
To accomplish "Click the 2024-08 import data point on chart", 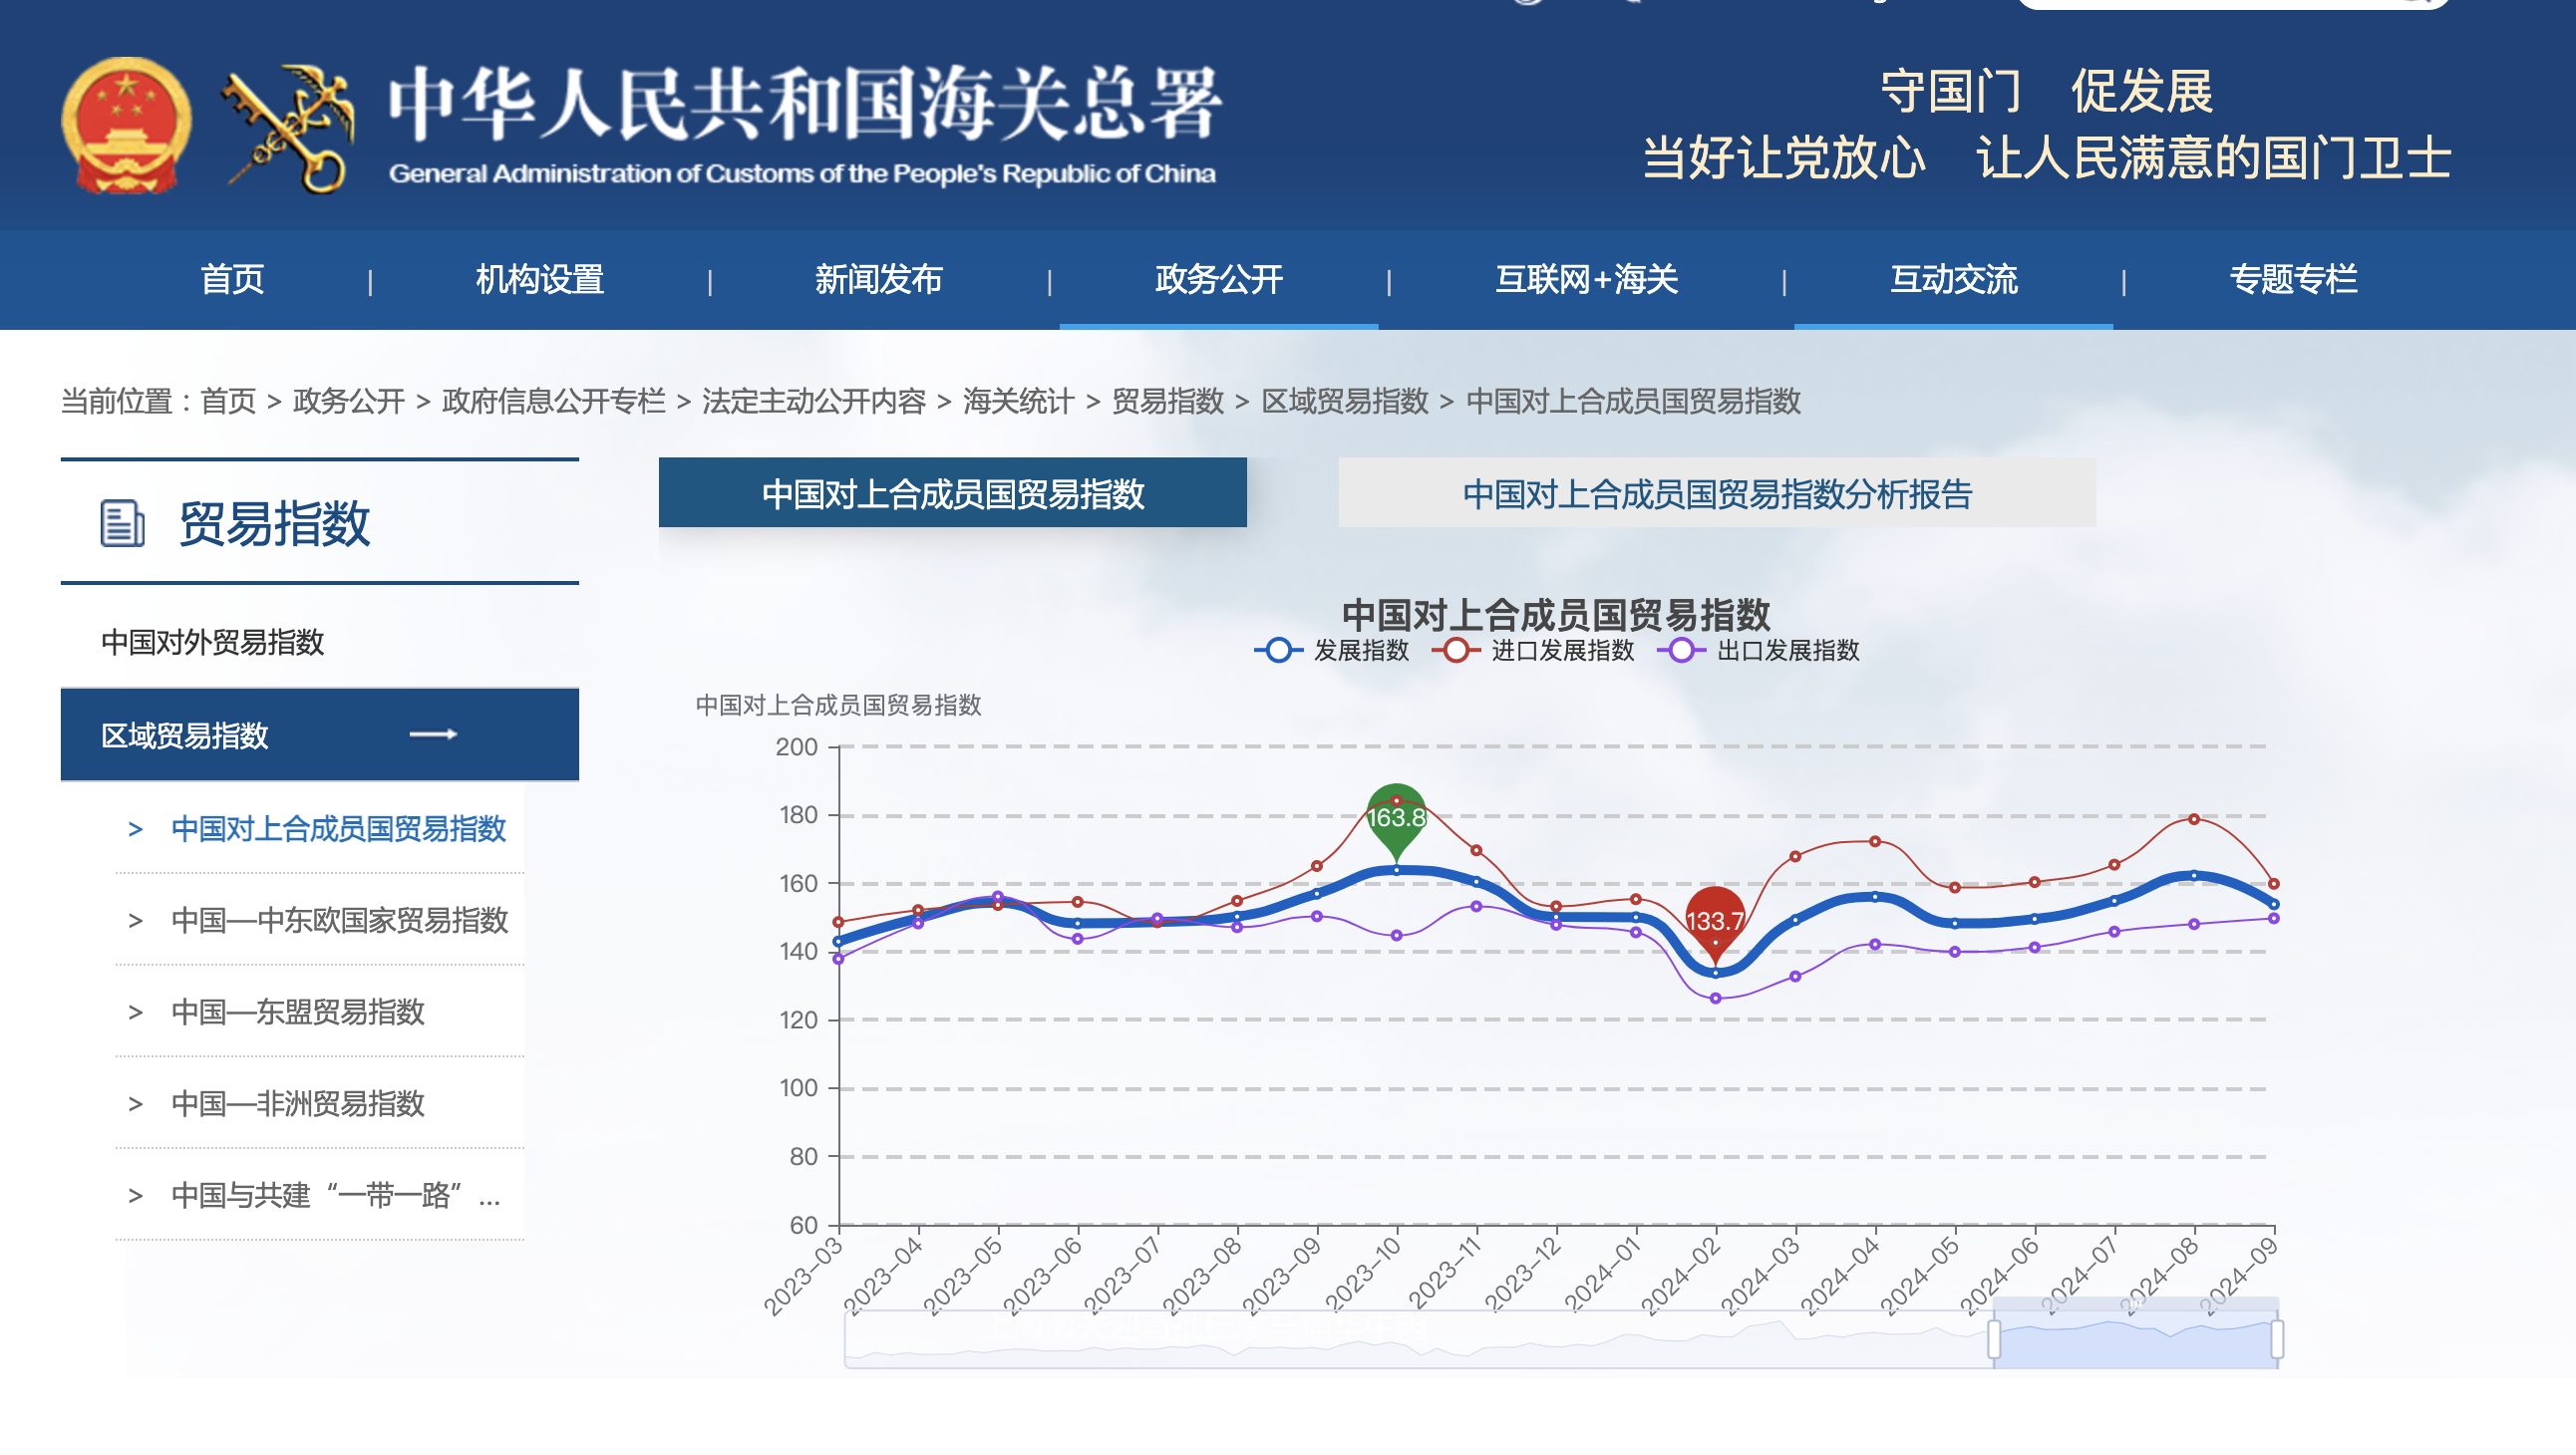I will (2193, 819).
